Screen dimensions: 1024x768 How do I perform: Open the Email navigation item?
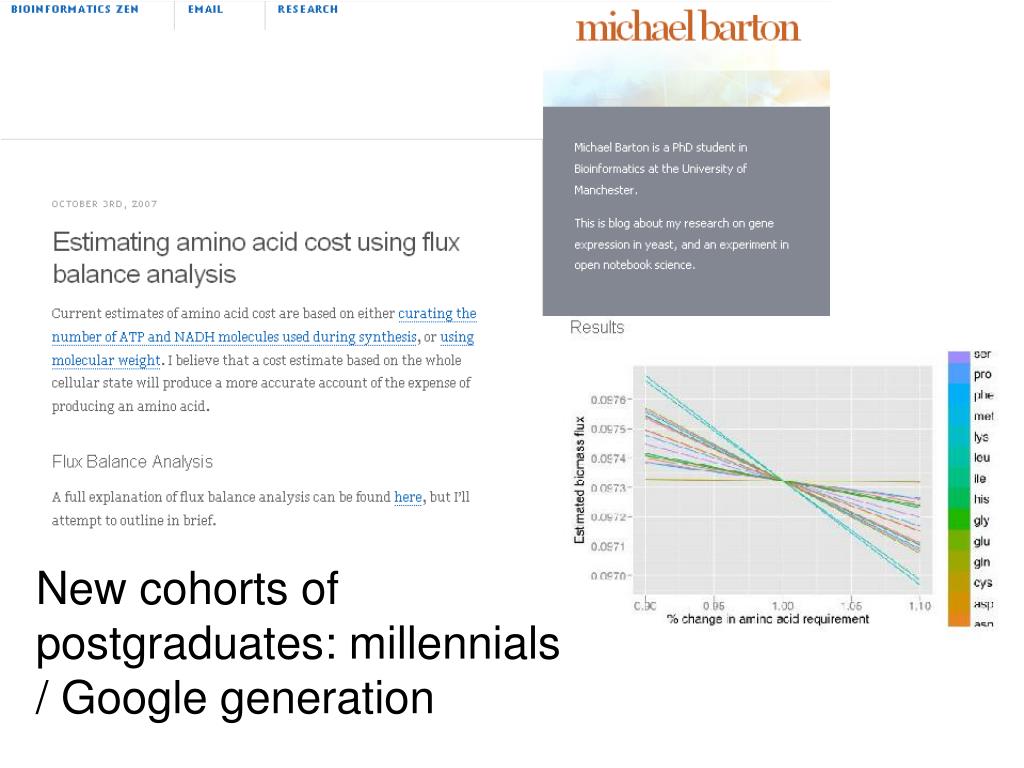(x=205, y=9)
